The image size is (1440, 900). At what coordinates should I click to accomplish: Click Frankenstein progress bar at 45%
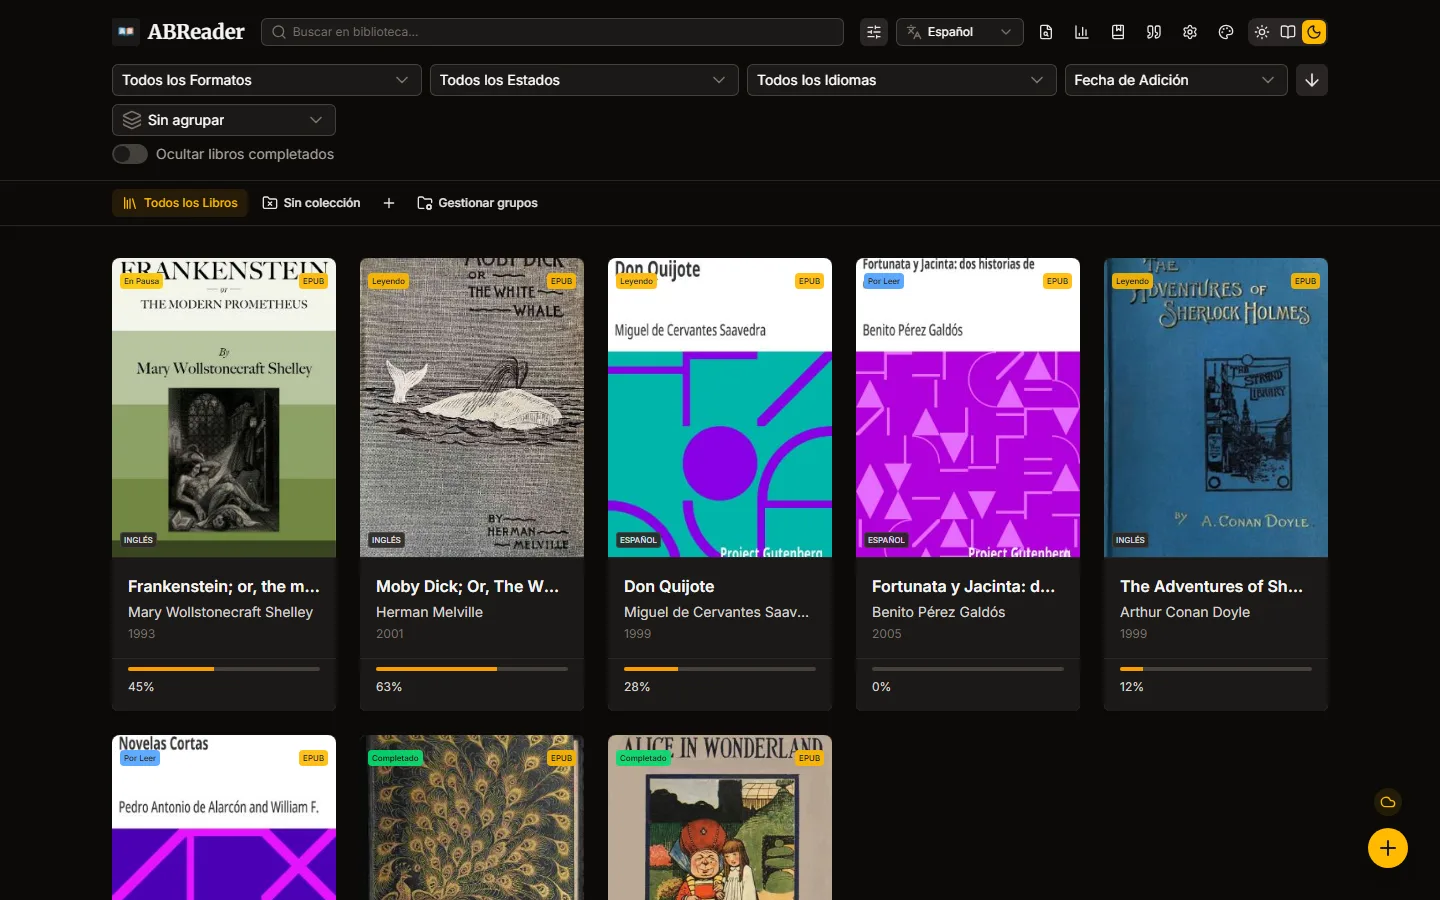pyautogui.click(x=224, y=668)
